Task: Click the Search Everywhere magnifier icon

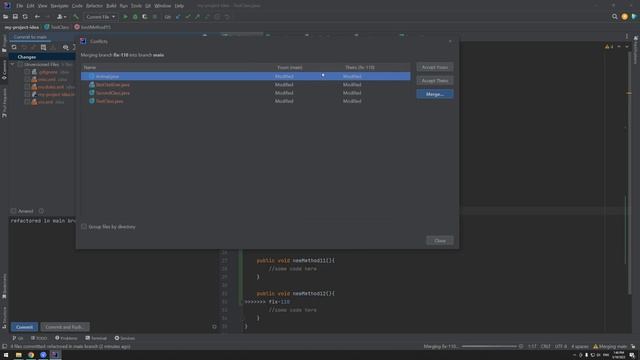Action: [615, 17]
